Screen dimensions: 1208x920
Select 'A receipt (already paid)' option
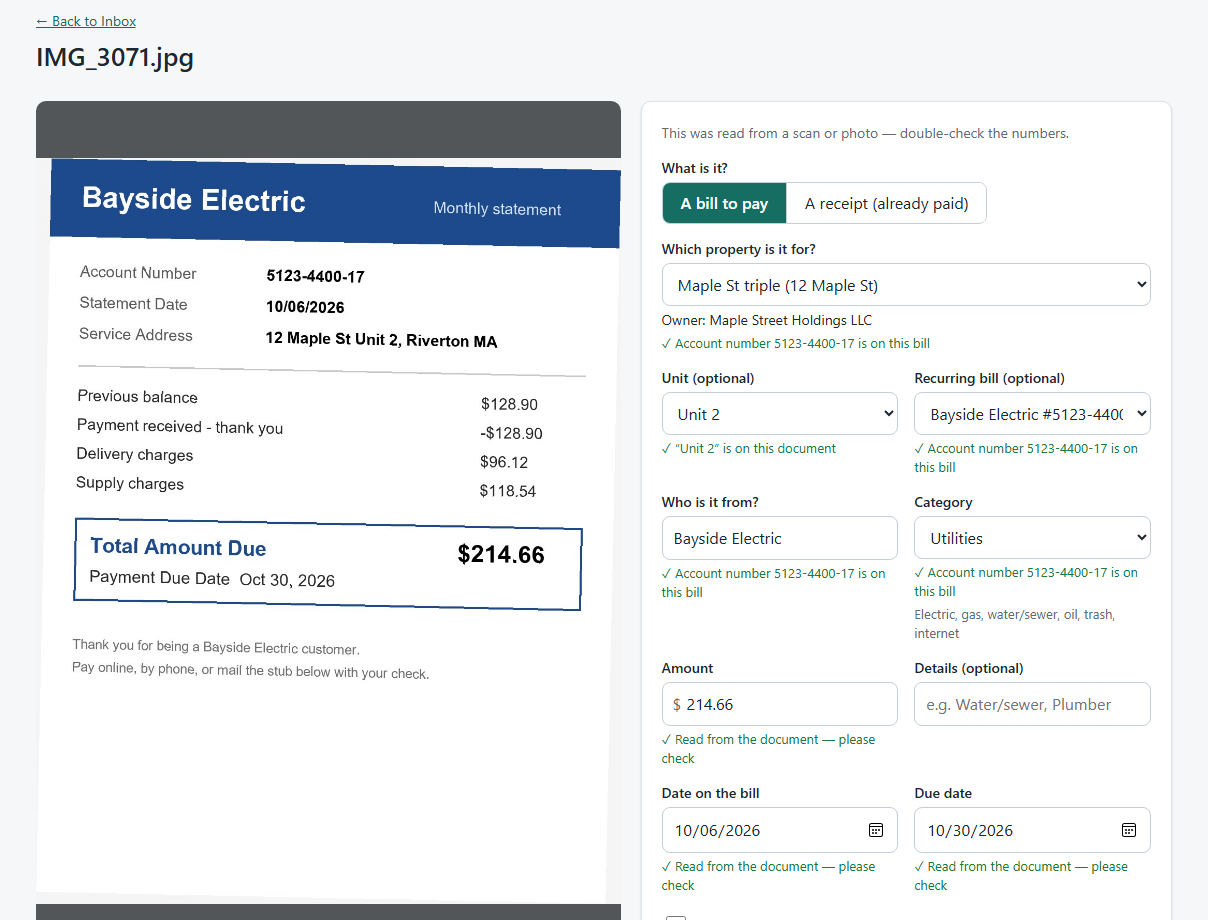(886, 203)
